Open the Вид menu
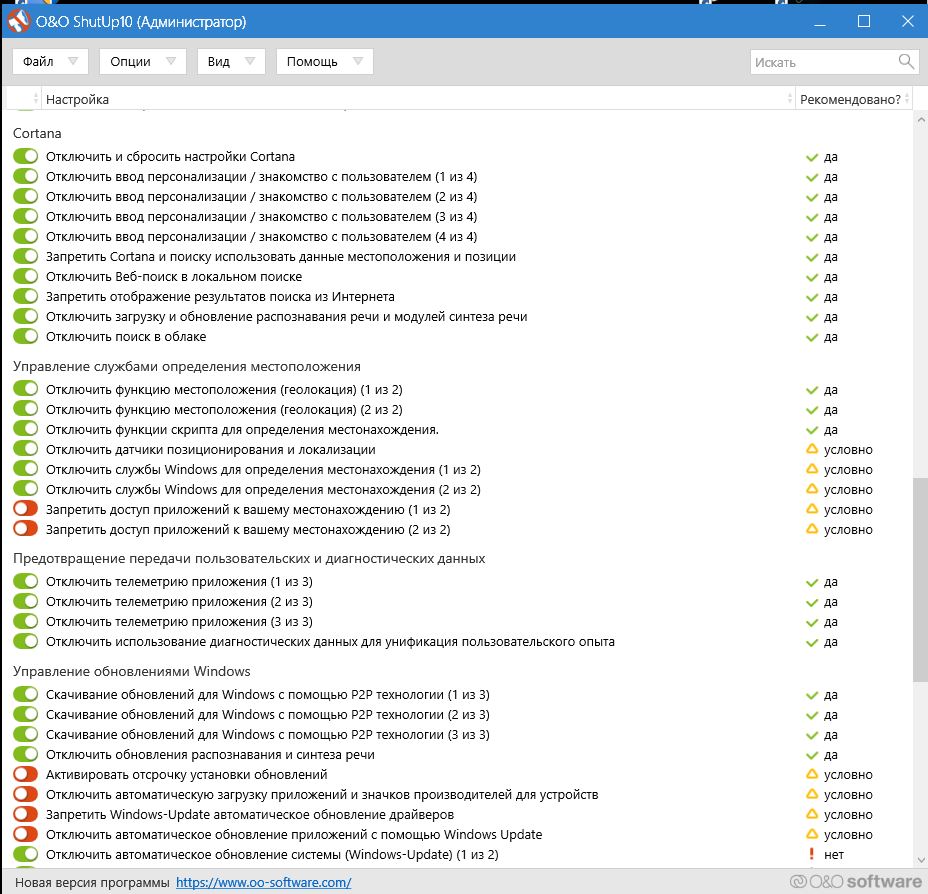This screenshot has height=894, width=928. [x=231, y=62]
